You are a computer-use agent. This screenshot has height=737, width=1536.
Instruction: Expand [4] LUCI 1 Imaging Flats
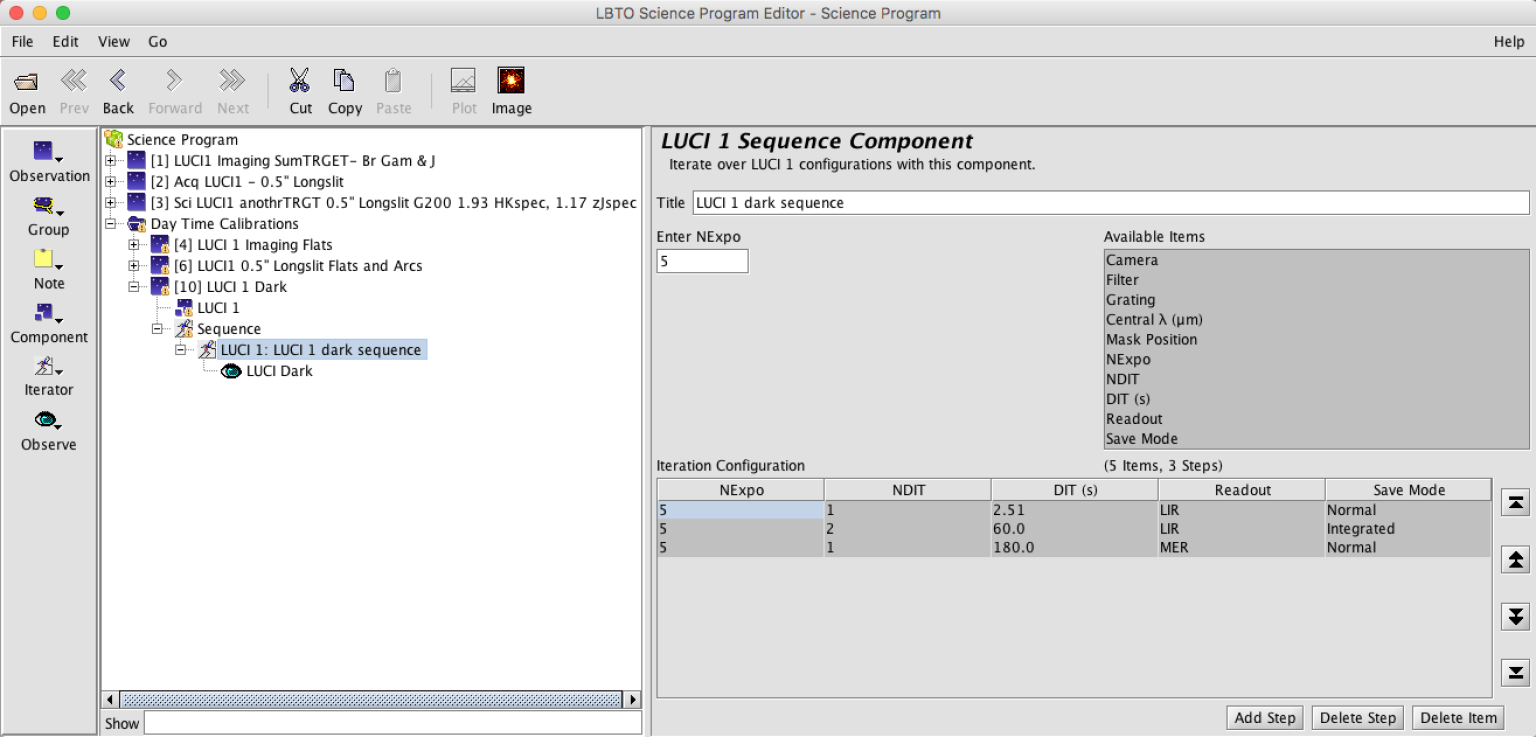(x=134, y=245)
